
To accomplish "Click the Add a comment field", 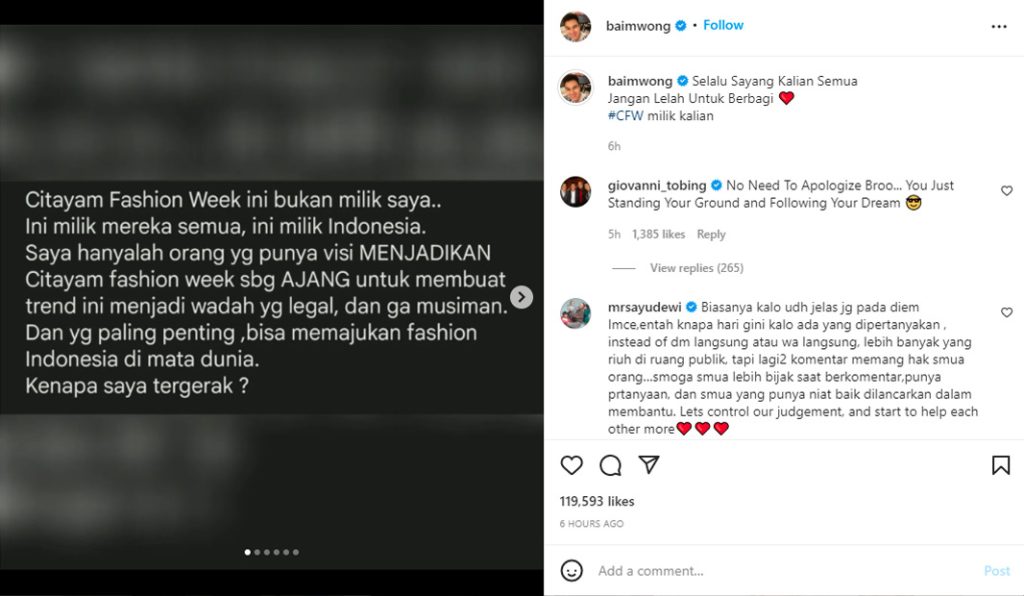I will [784, 571].
